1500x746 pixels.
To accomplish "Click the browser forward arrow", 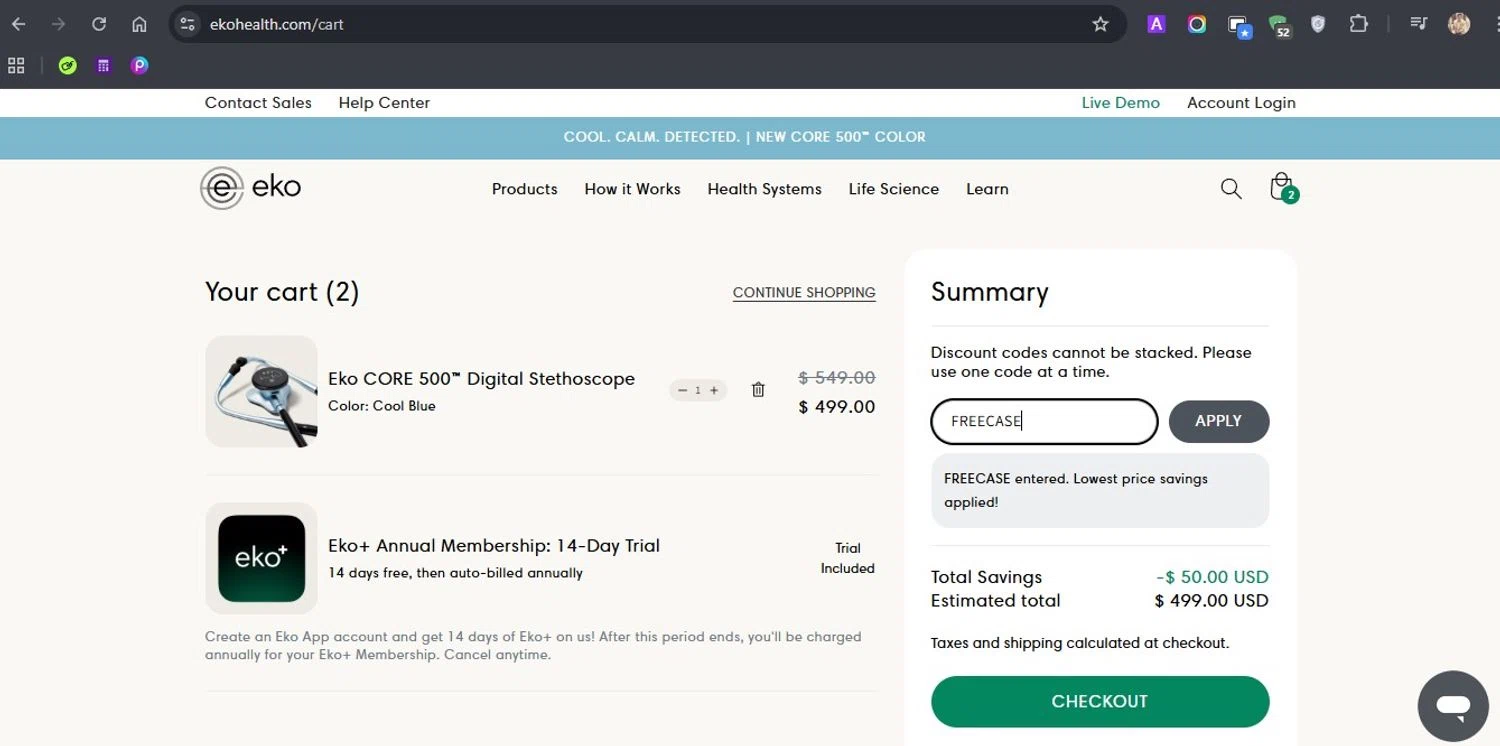I will 59,24.
